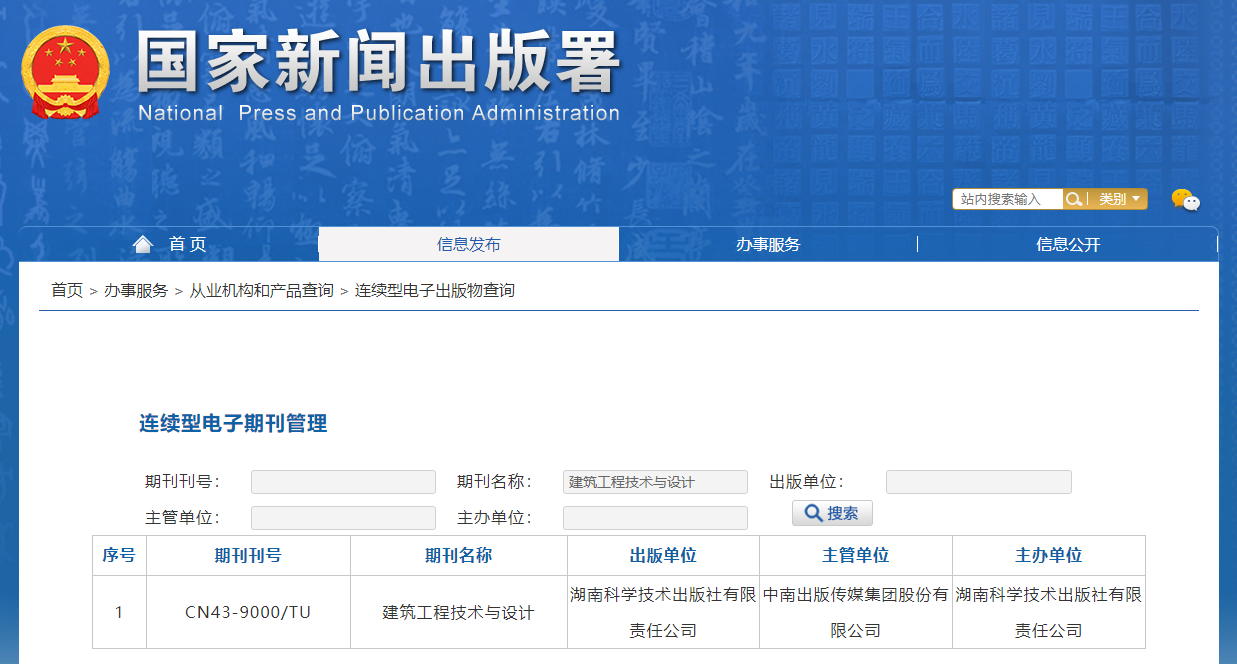Focus the 出版单位 input field
The width and height of the screenshot is (1237, 664).
tap(978, 482)
